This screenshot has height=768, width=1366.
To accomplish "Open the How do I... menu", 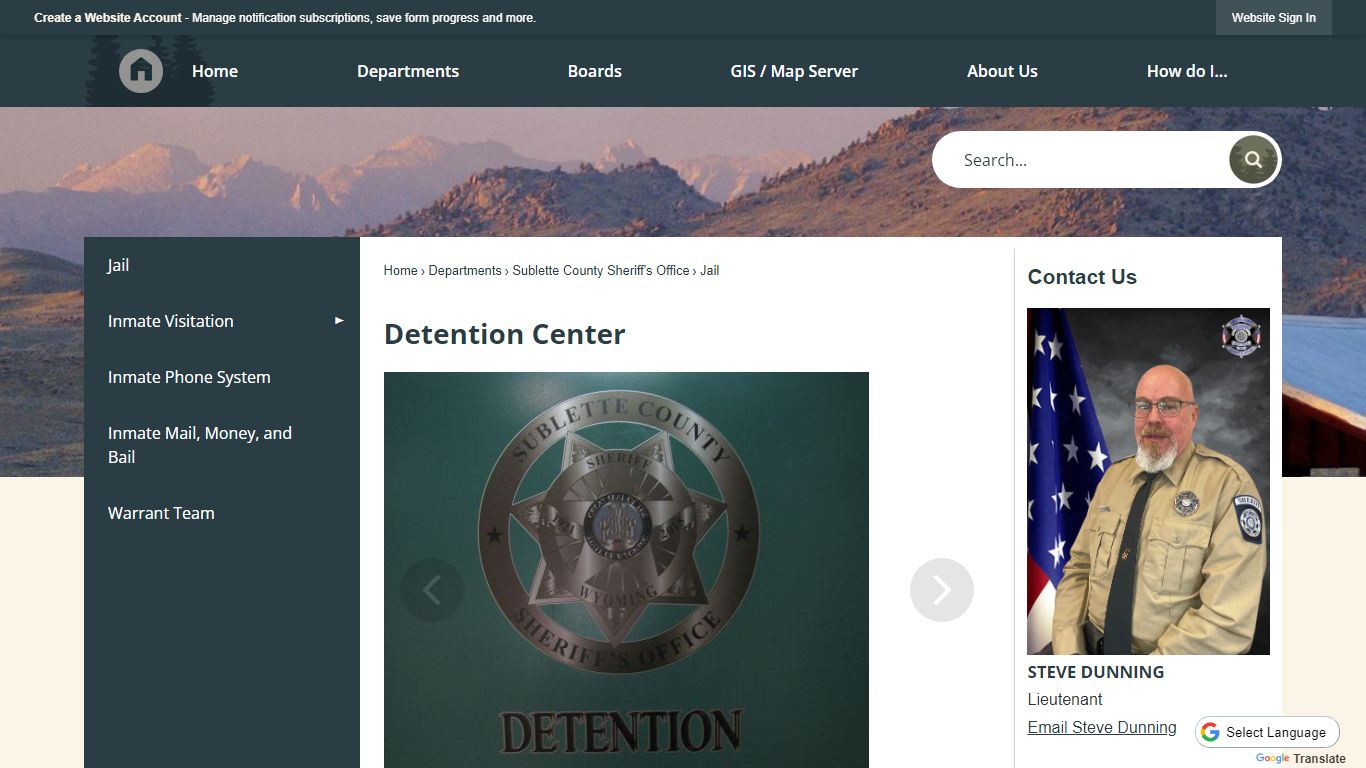I will point(1187,71).
